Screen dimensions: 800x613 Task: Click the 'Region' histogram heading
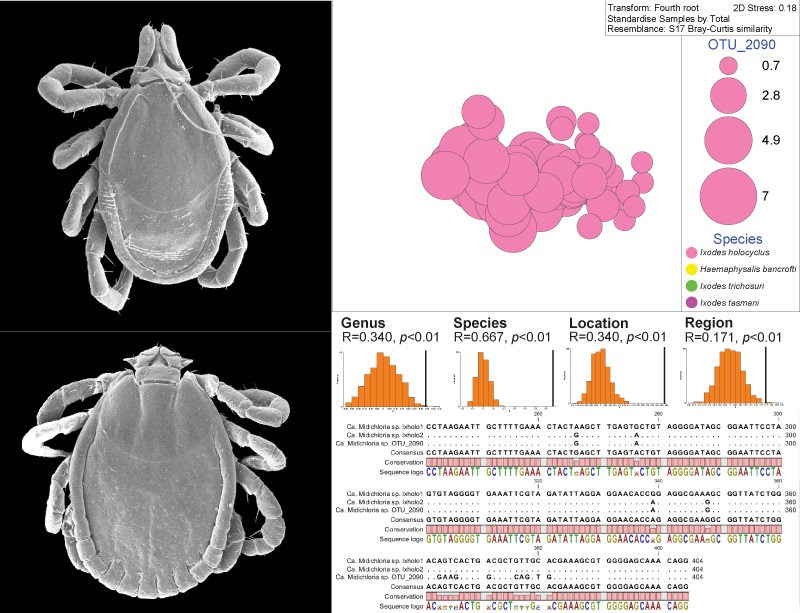click(x=709, y=323)
